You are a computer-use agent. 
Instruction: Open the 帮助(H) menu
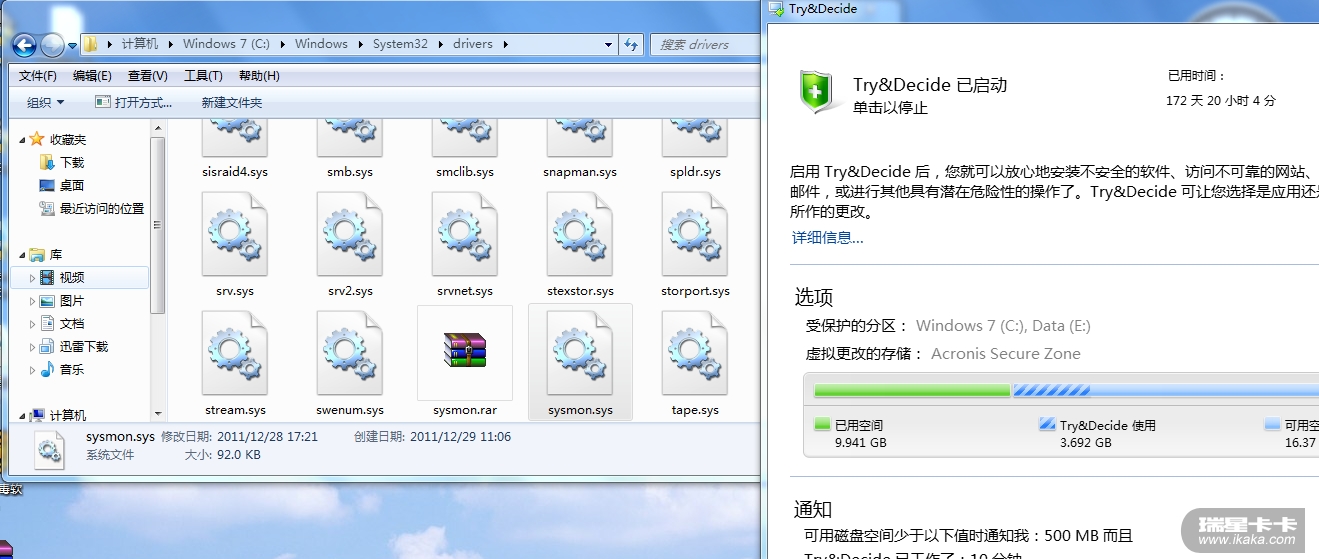click(259, 76)
